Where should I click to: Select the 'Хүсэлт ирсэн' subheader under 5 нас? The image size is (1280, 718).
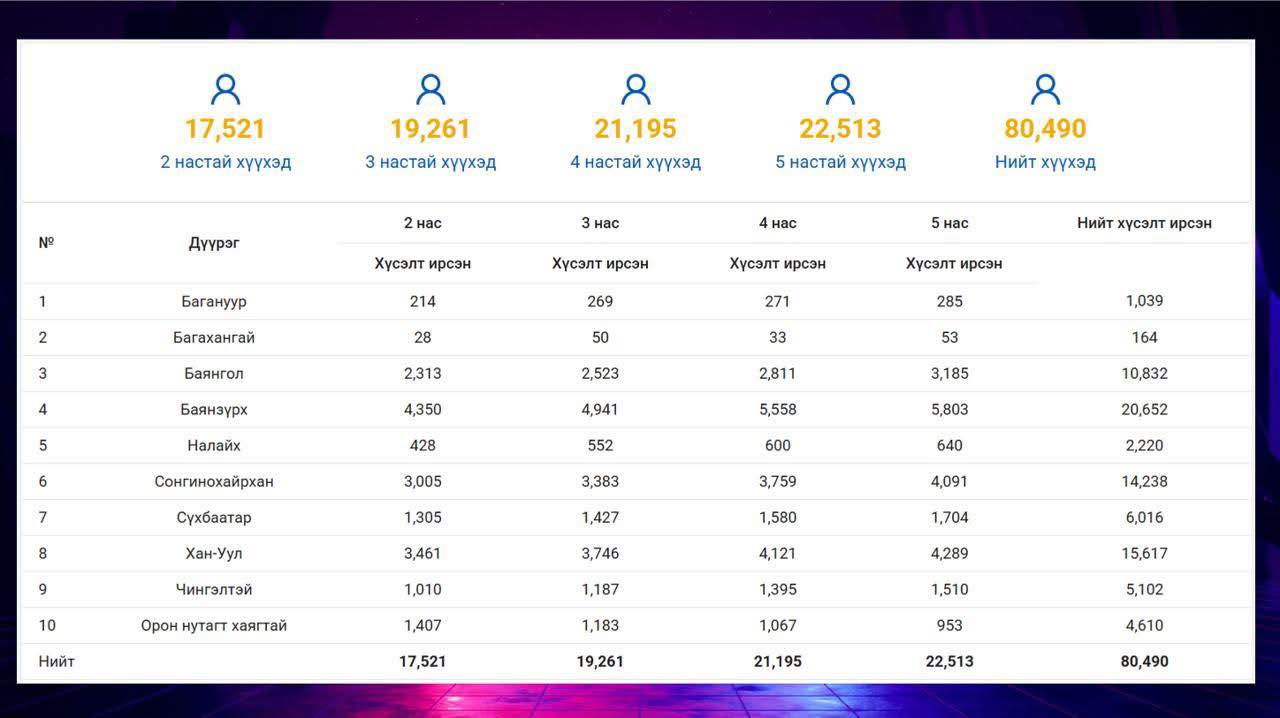[x=954, y=264]
